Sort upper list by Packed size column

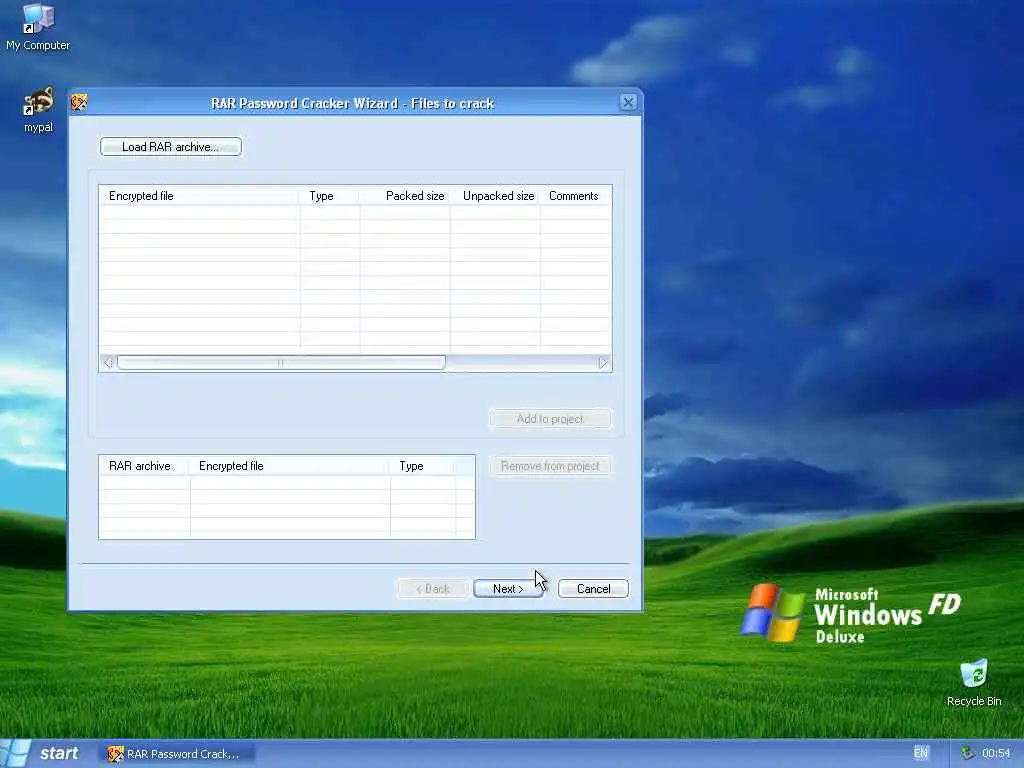405,196
